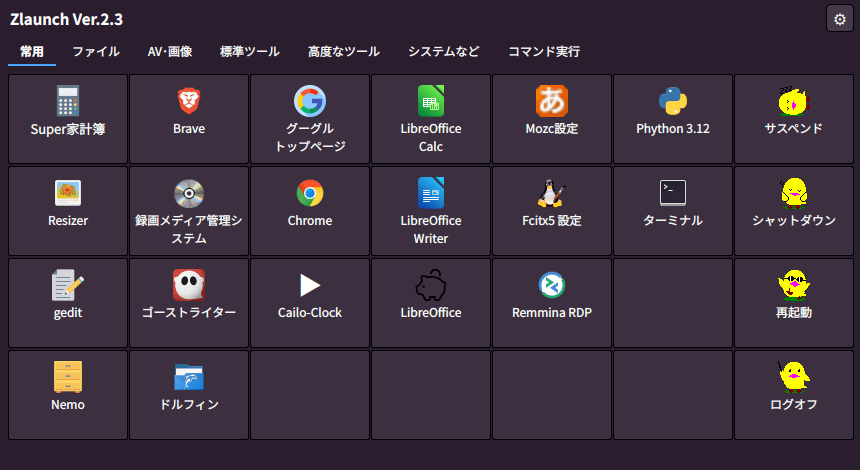Open settings gear button
The width and height of the screenshot is (860, 470).
coord(840,19)
